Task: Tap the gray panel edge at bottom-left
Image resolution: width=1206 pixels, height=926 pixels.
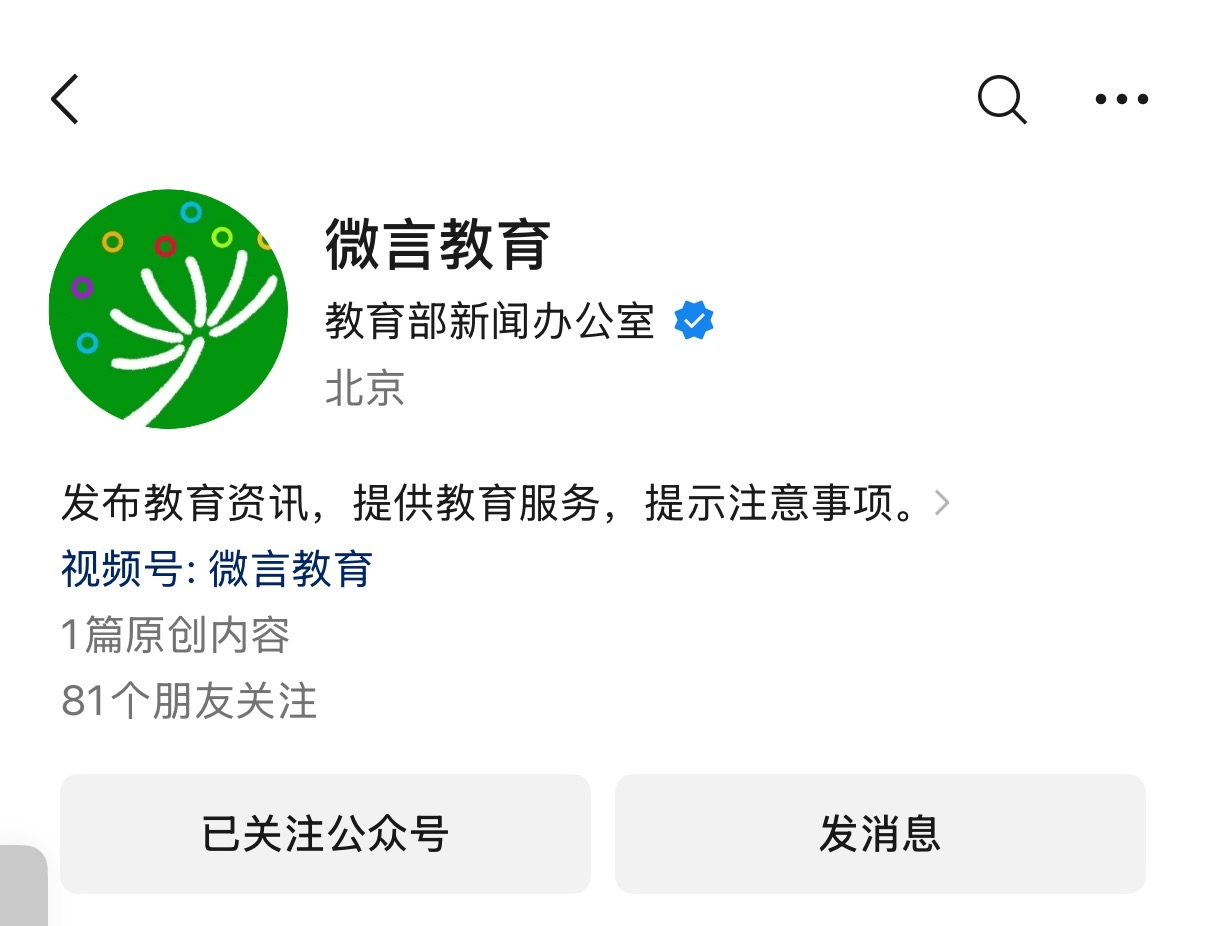Action: point(23,885)
